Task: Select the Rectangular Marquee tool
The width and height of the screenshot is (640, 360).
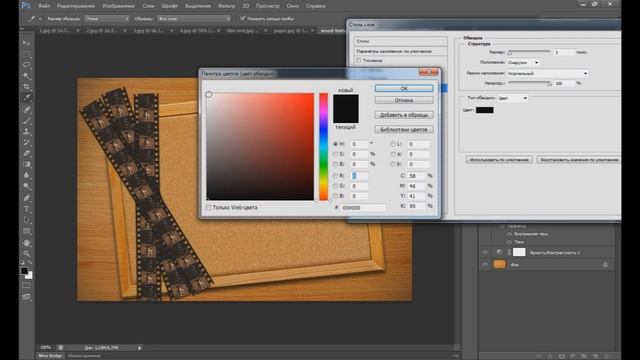Action: [x=27, y=54]
